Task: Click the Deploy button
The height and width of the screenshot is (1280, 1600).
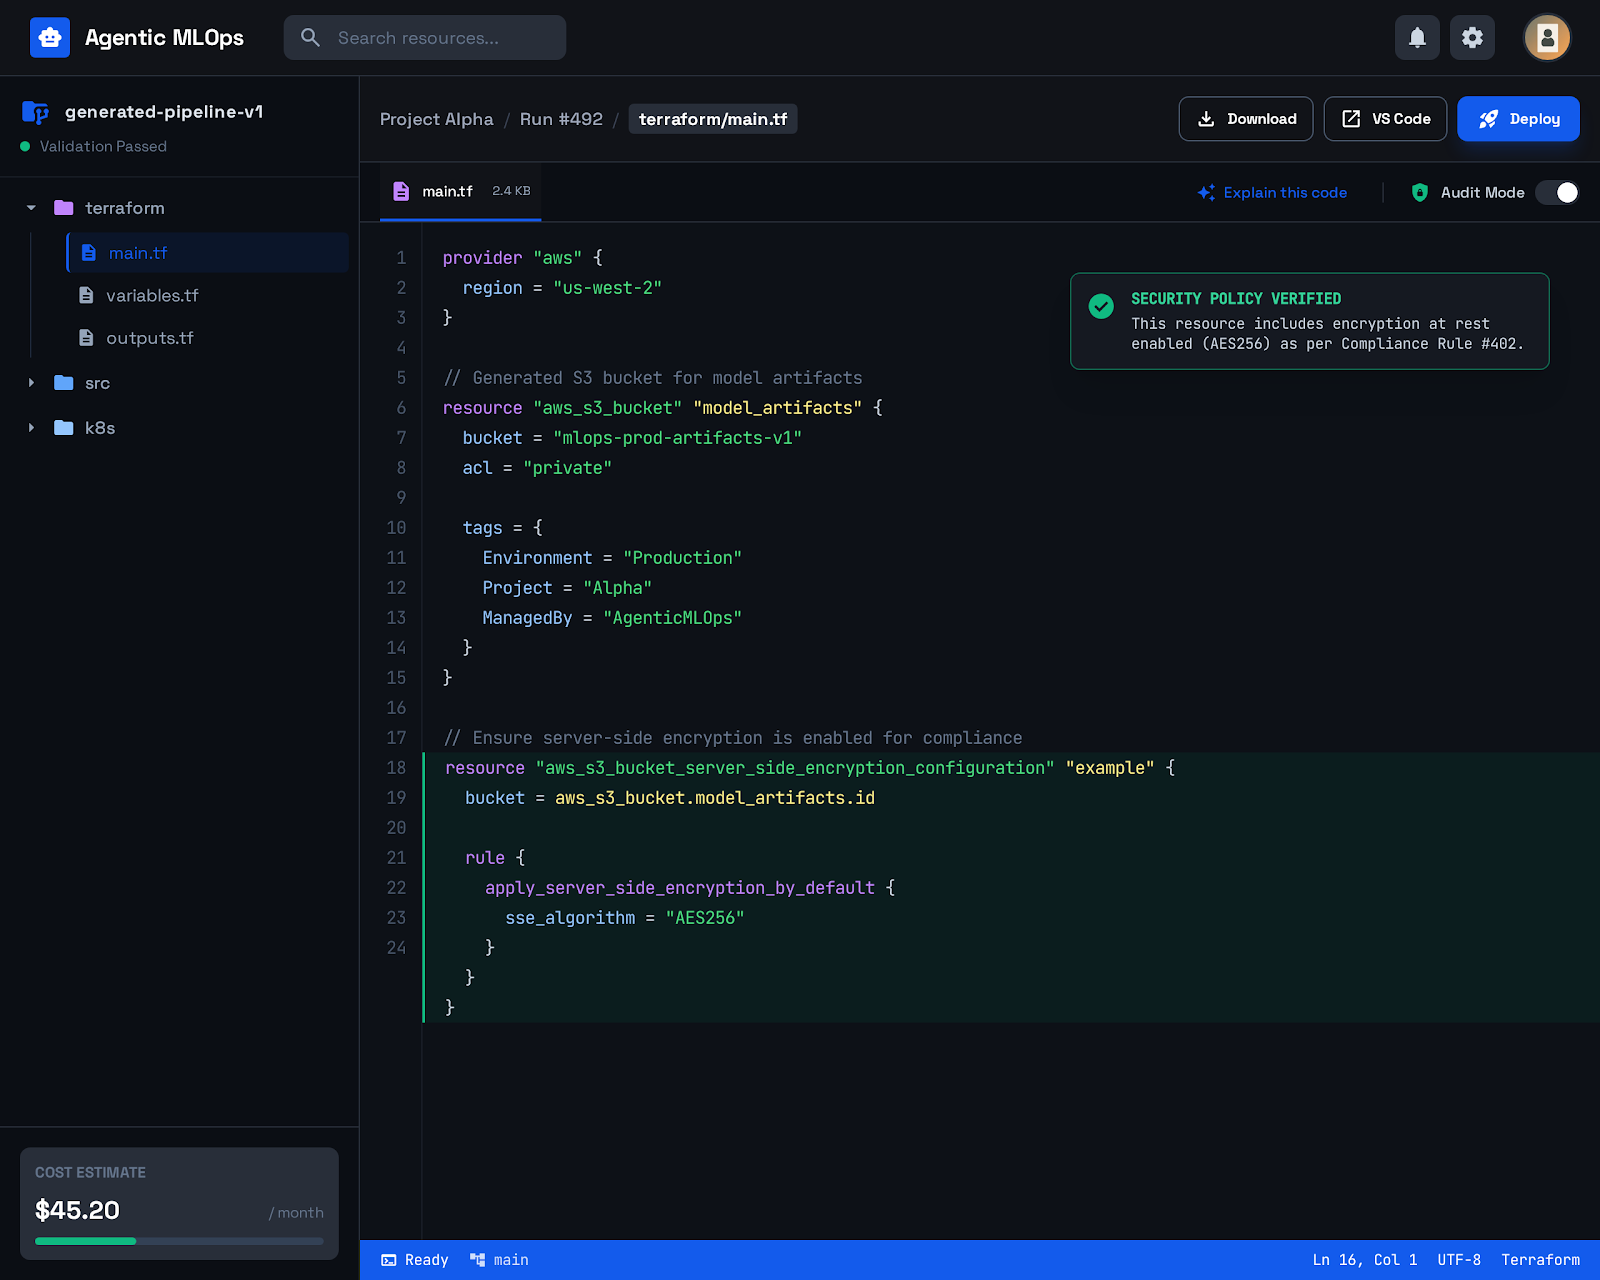Action: coord(1518,118)
